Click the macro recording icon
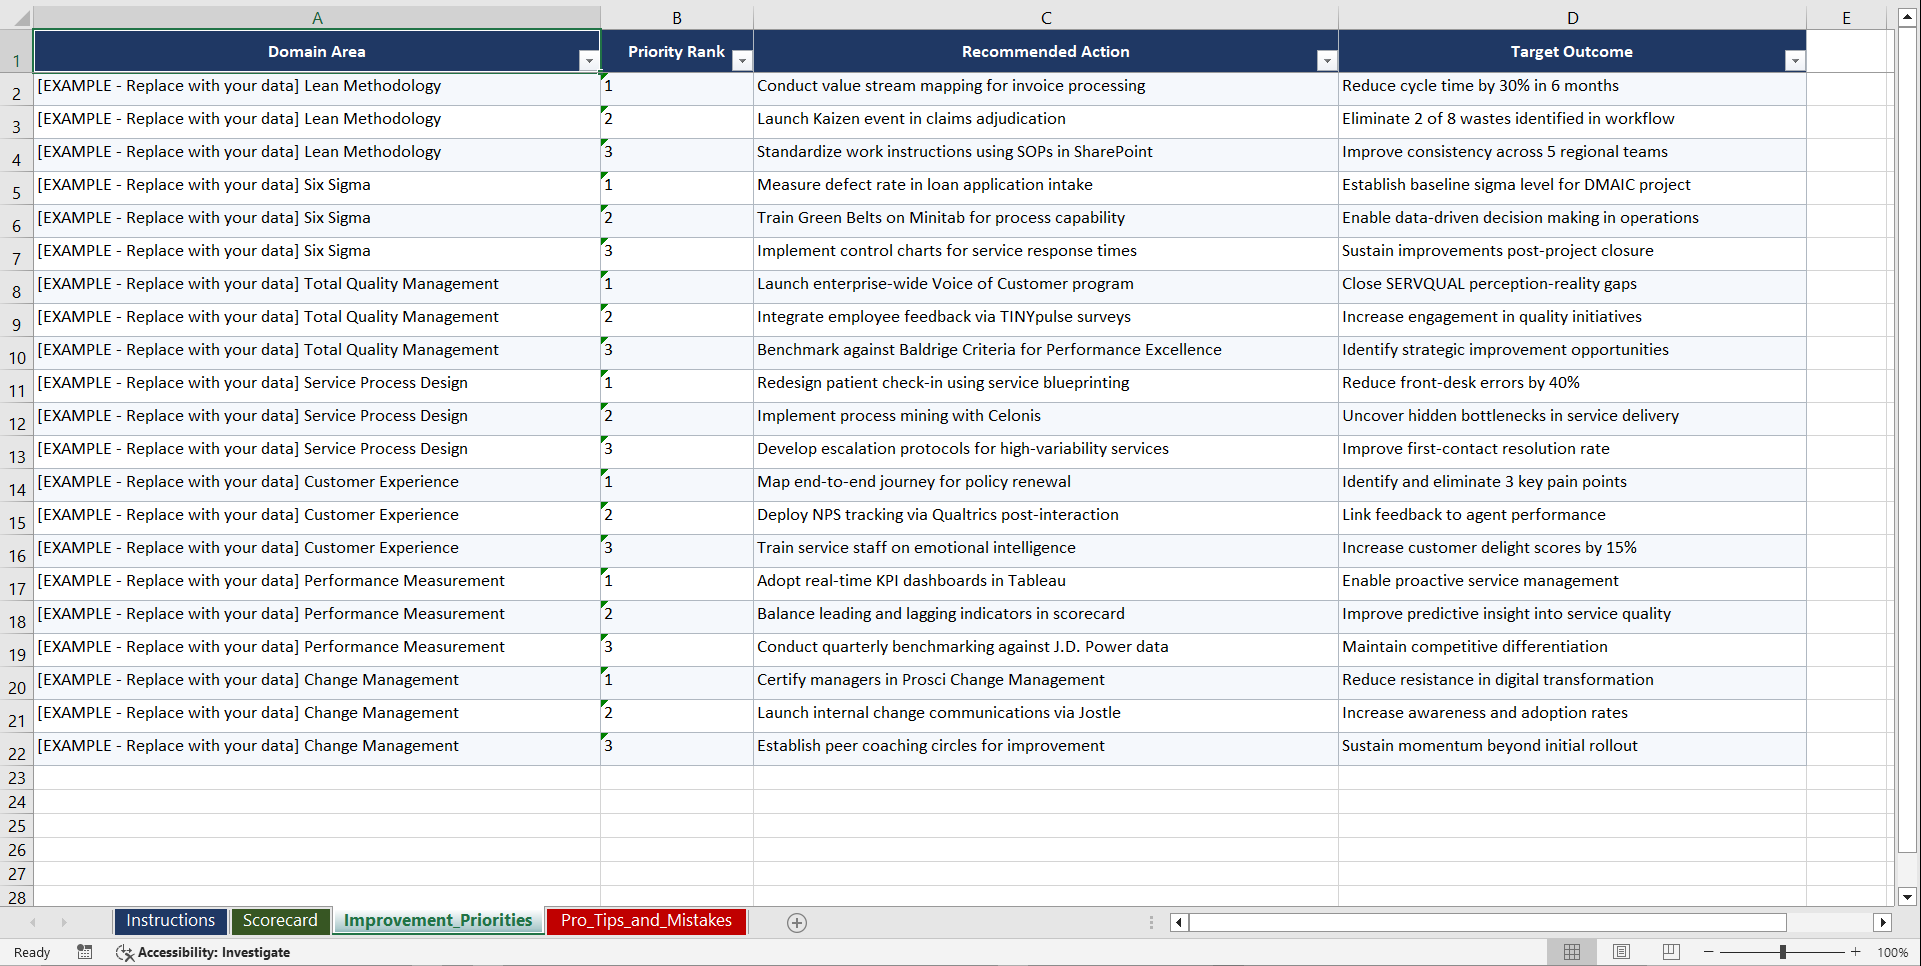 (x=85, y=952)
